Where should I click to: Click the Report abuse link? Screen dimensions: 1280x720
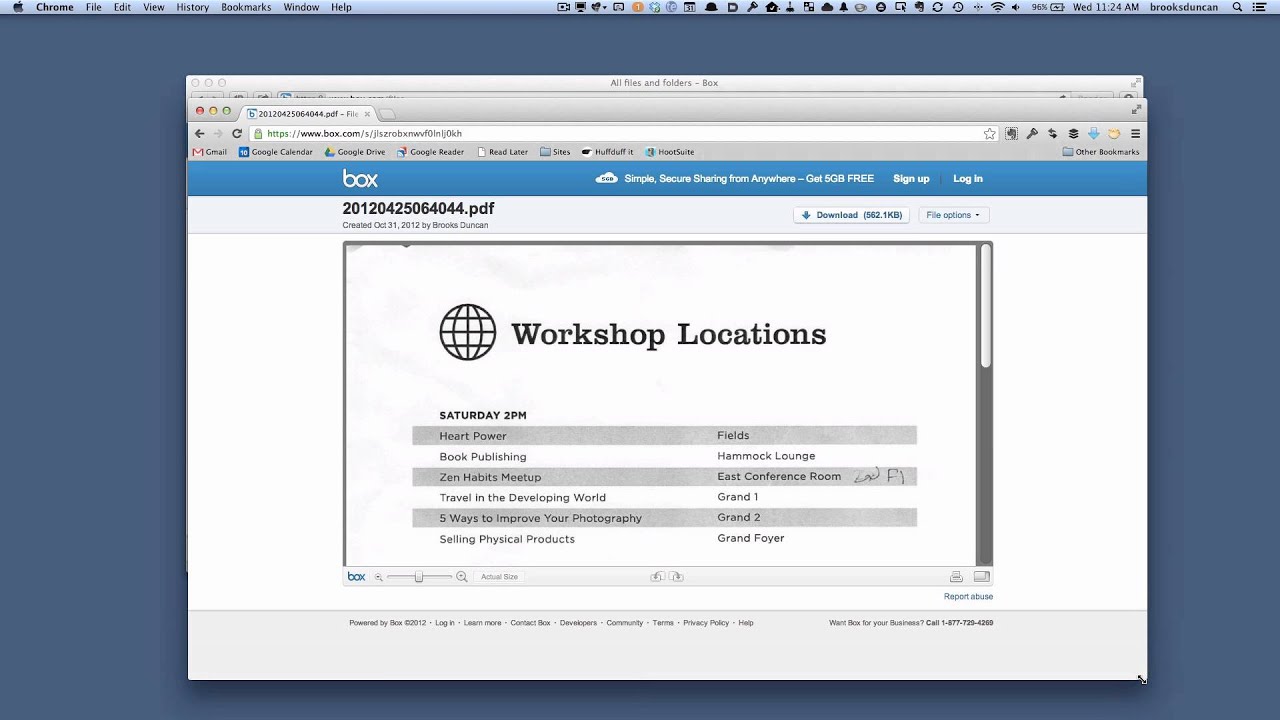point(968,597)
